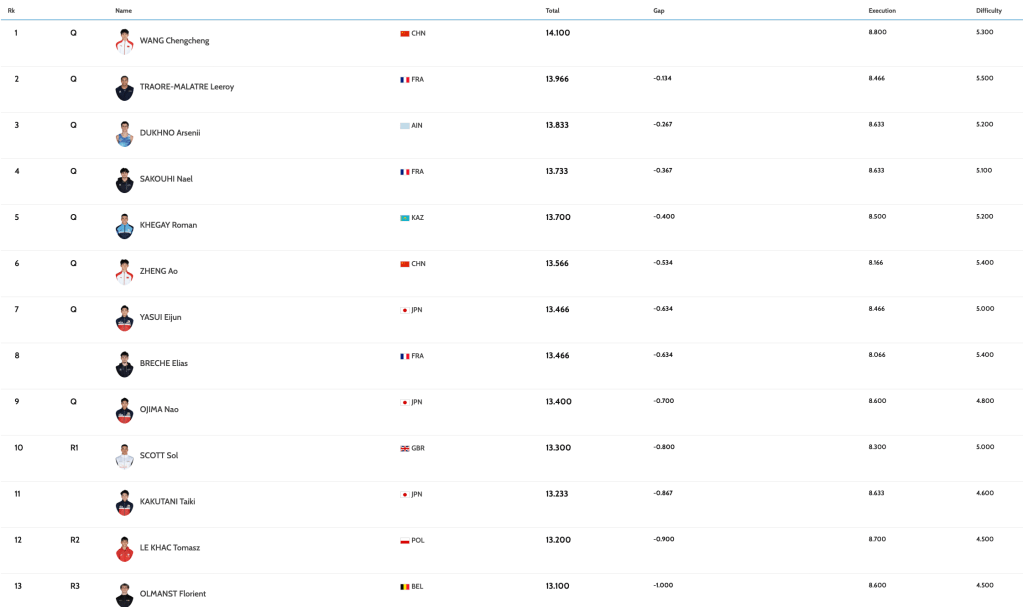The height and width of the screenshot is (607, 1023).
Task: Sort by the Execution column header
Action: (x=881, y=10)
